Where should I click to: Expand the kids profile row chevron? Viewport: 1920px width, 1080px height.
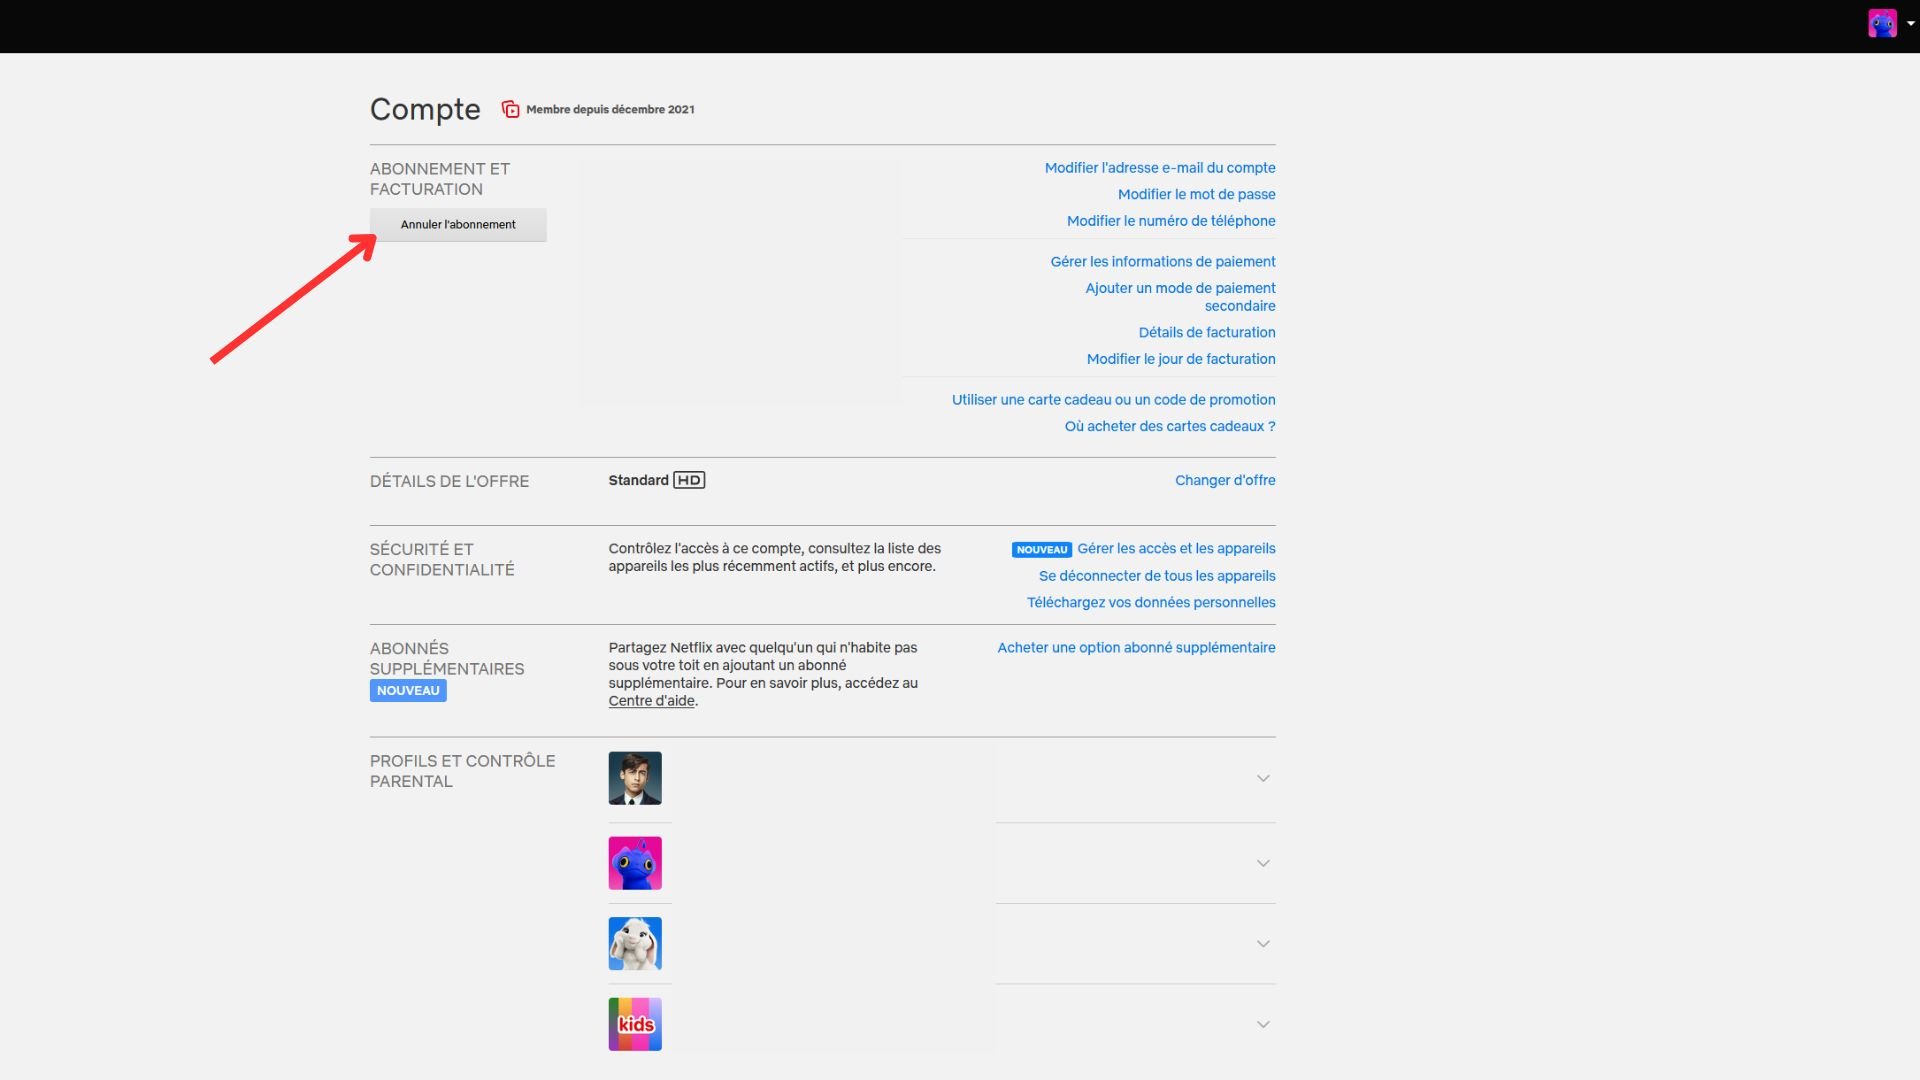(x=1263, y=1024)
